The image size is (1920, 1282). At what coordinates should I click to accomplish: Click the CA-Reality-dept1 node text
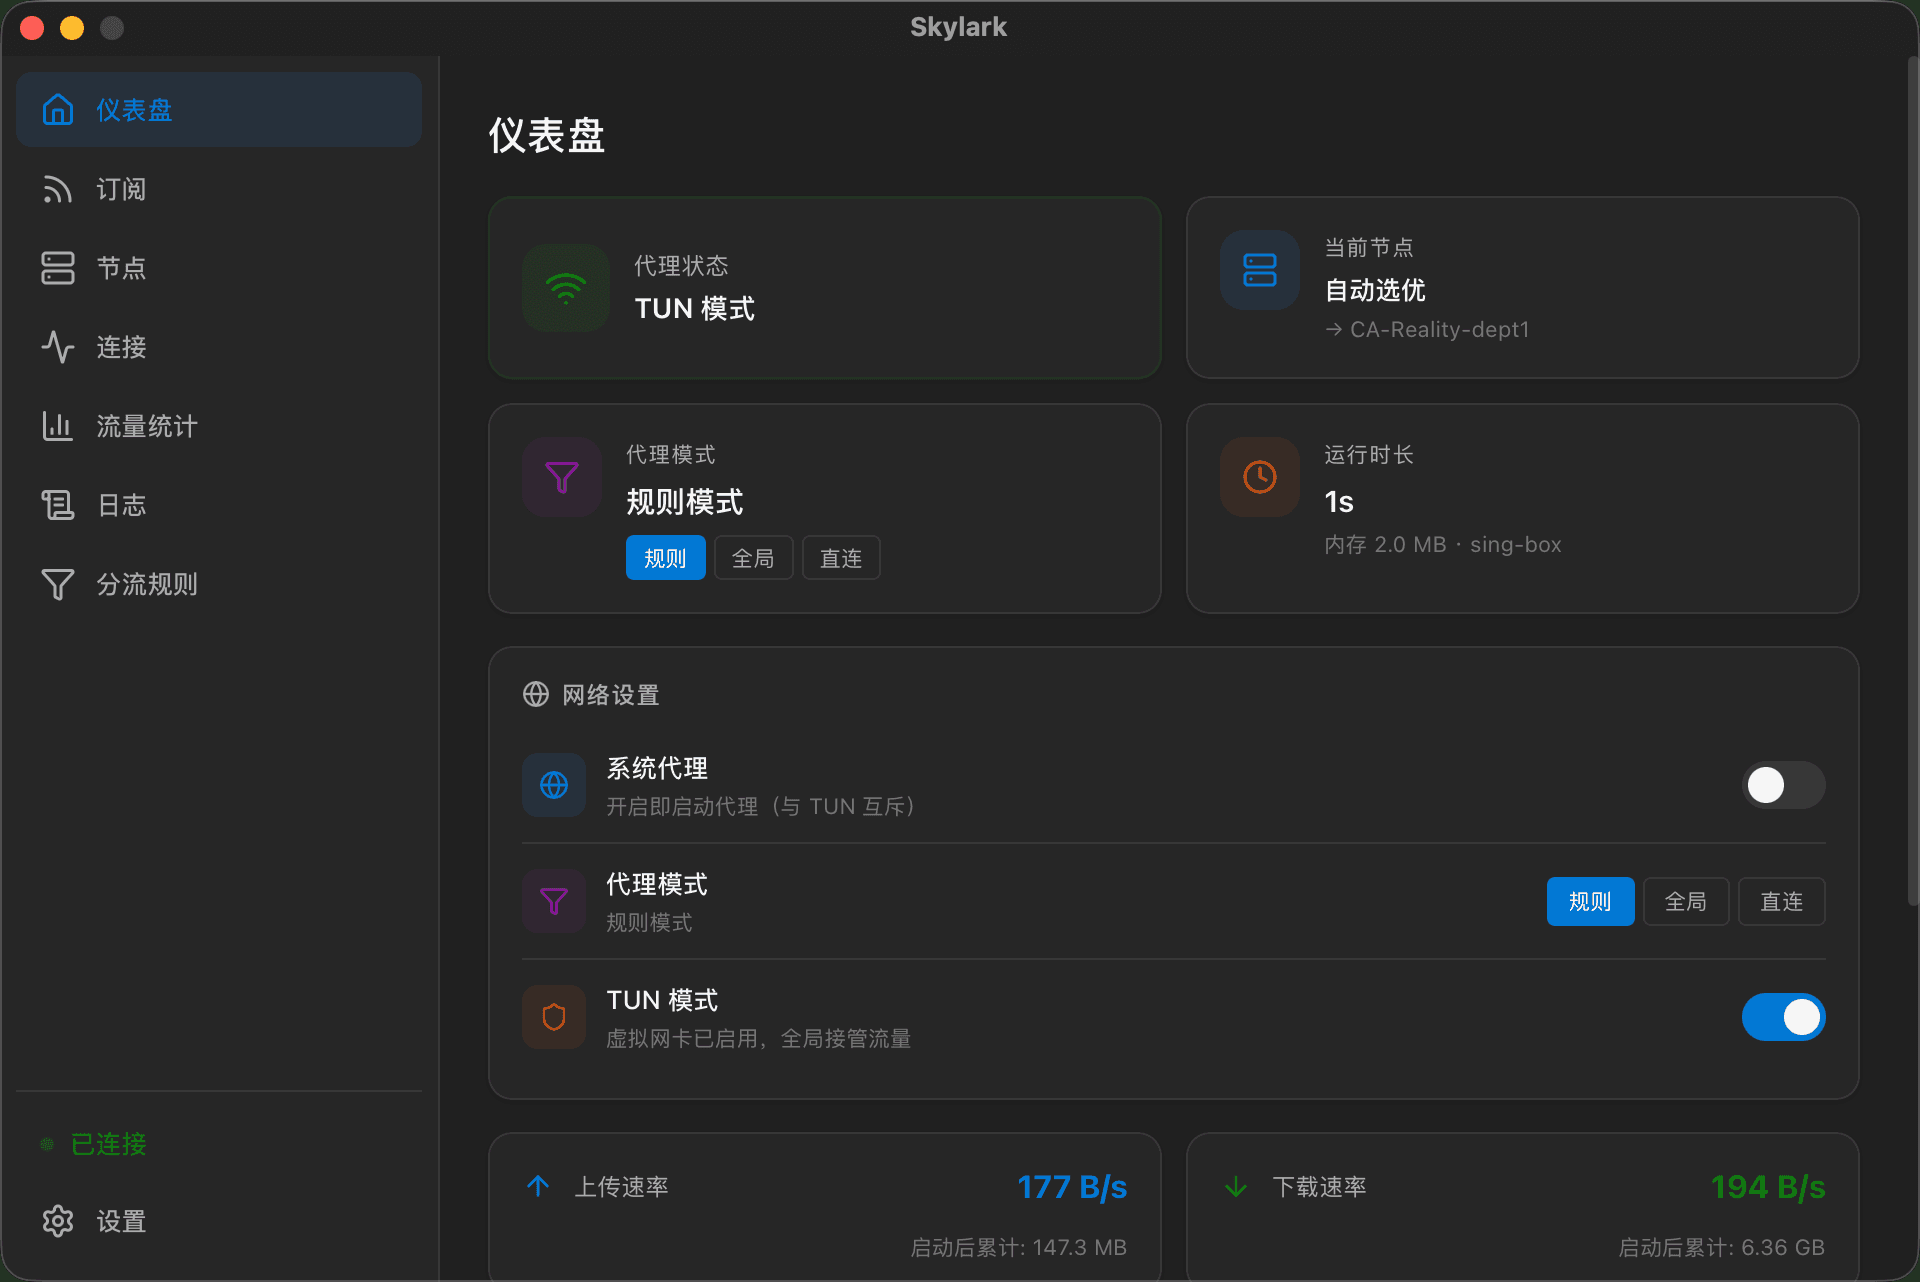1439,330
